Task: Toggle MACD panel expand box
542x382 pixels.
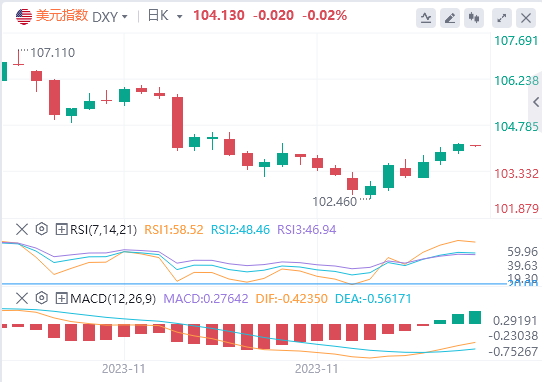Action: click(61, 298)
